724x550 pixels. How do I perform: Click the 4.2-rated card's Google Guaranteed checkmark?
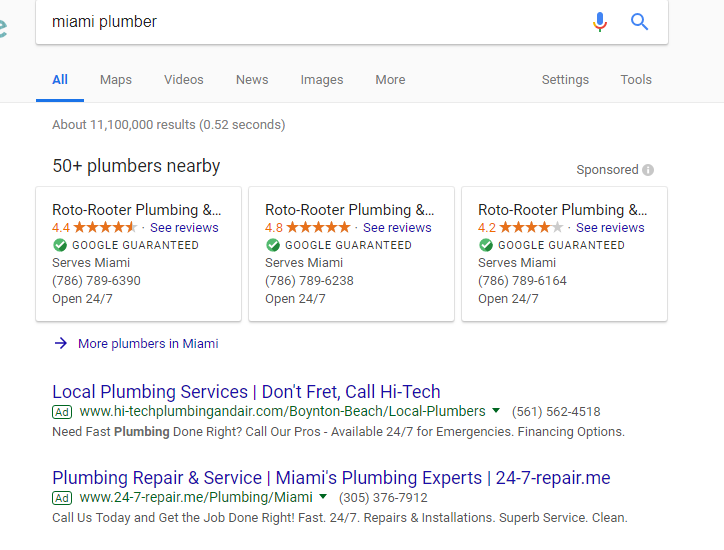(486, 245)
